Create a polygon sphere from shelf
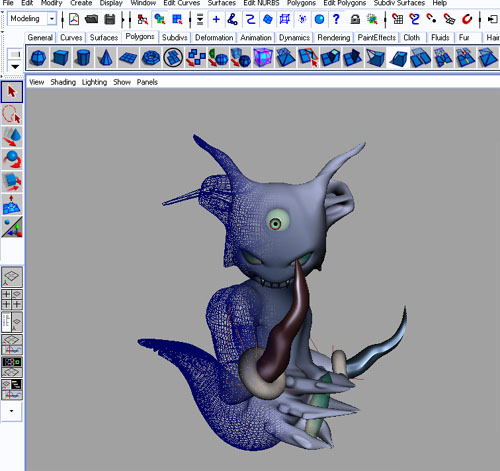The width and height of the screenshot is (500, 471). pyautogui.click(x=38, y=58)
